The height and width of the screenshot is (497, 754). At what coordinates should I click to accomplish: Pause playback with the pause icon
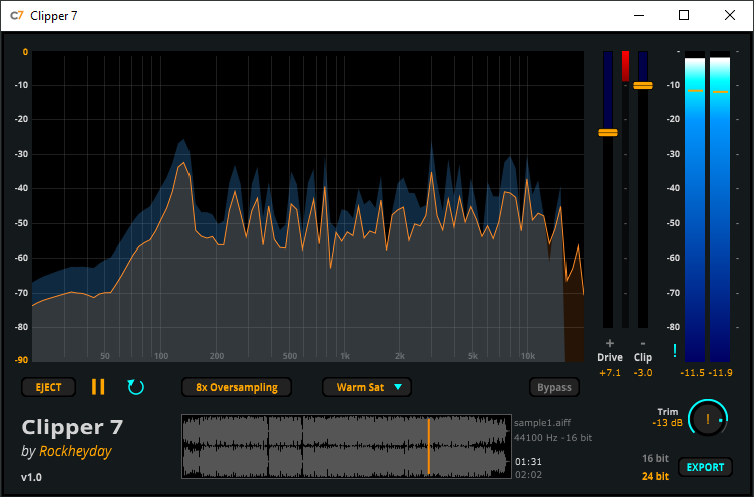coord(98,387)
